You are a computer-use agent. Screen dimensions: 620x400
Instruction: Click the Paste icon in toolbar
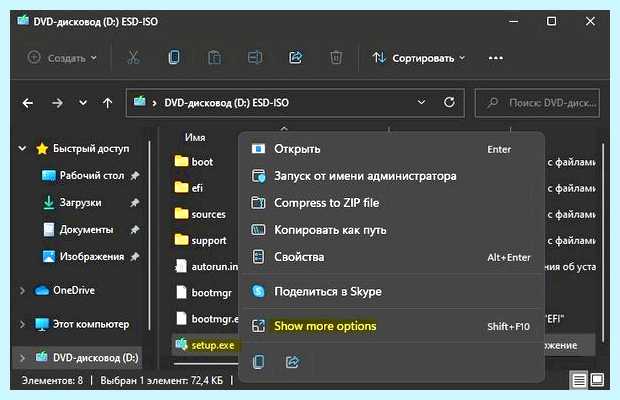coord(215,58)
